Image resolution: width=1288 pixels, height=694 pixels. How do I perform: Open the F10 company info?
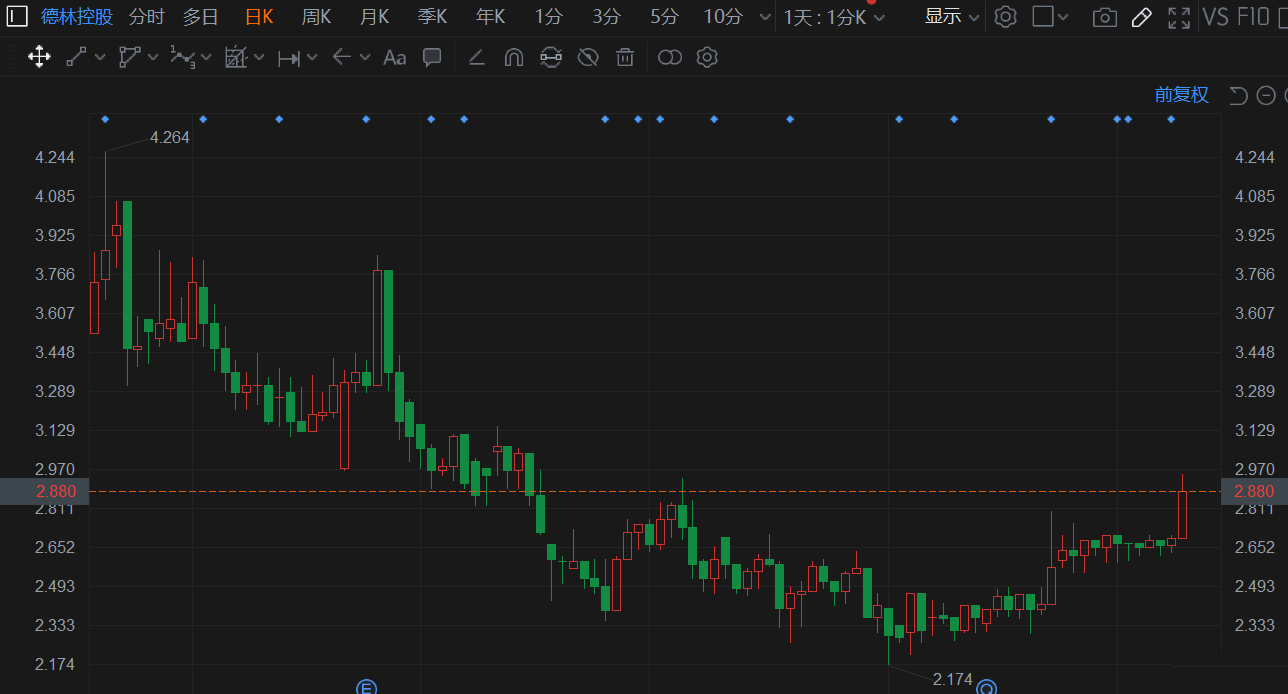(x=1254, y=17)
